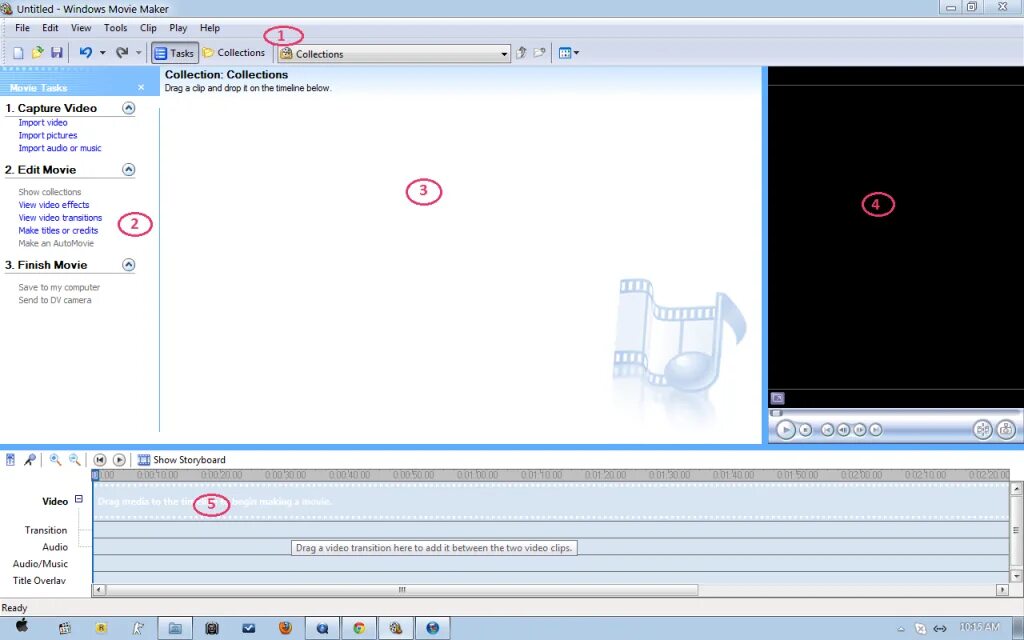Click the Firefox icon in taskbar
Image resolution: width=1024 pixels, height=640 pixels.
[285, 628]
